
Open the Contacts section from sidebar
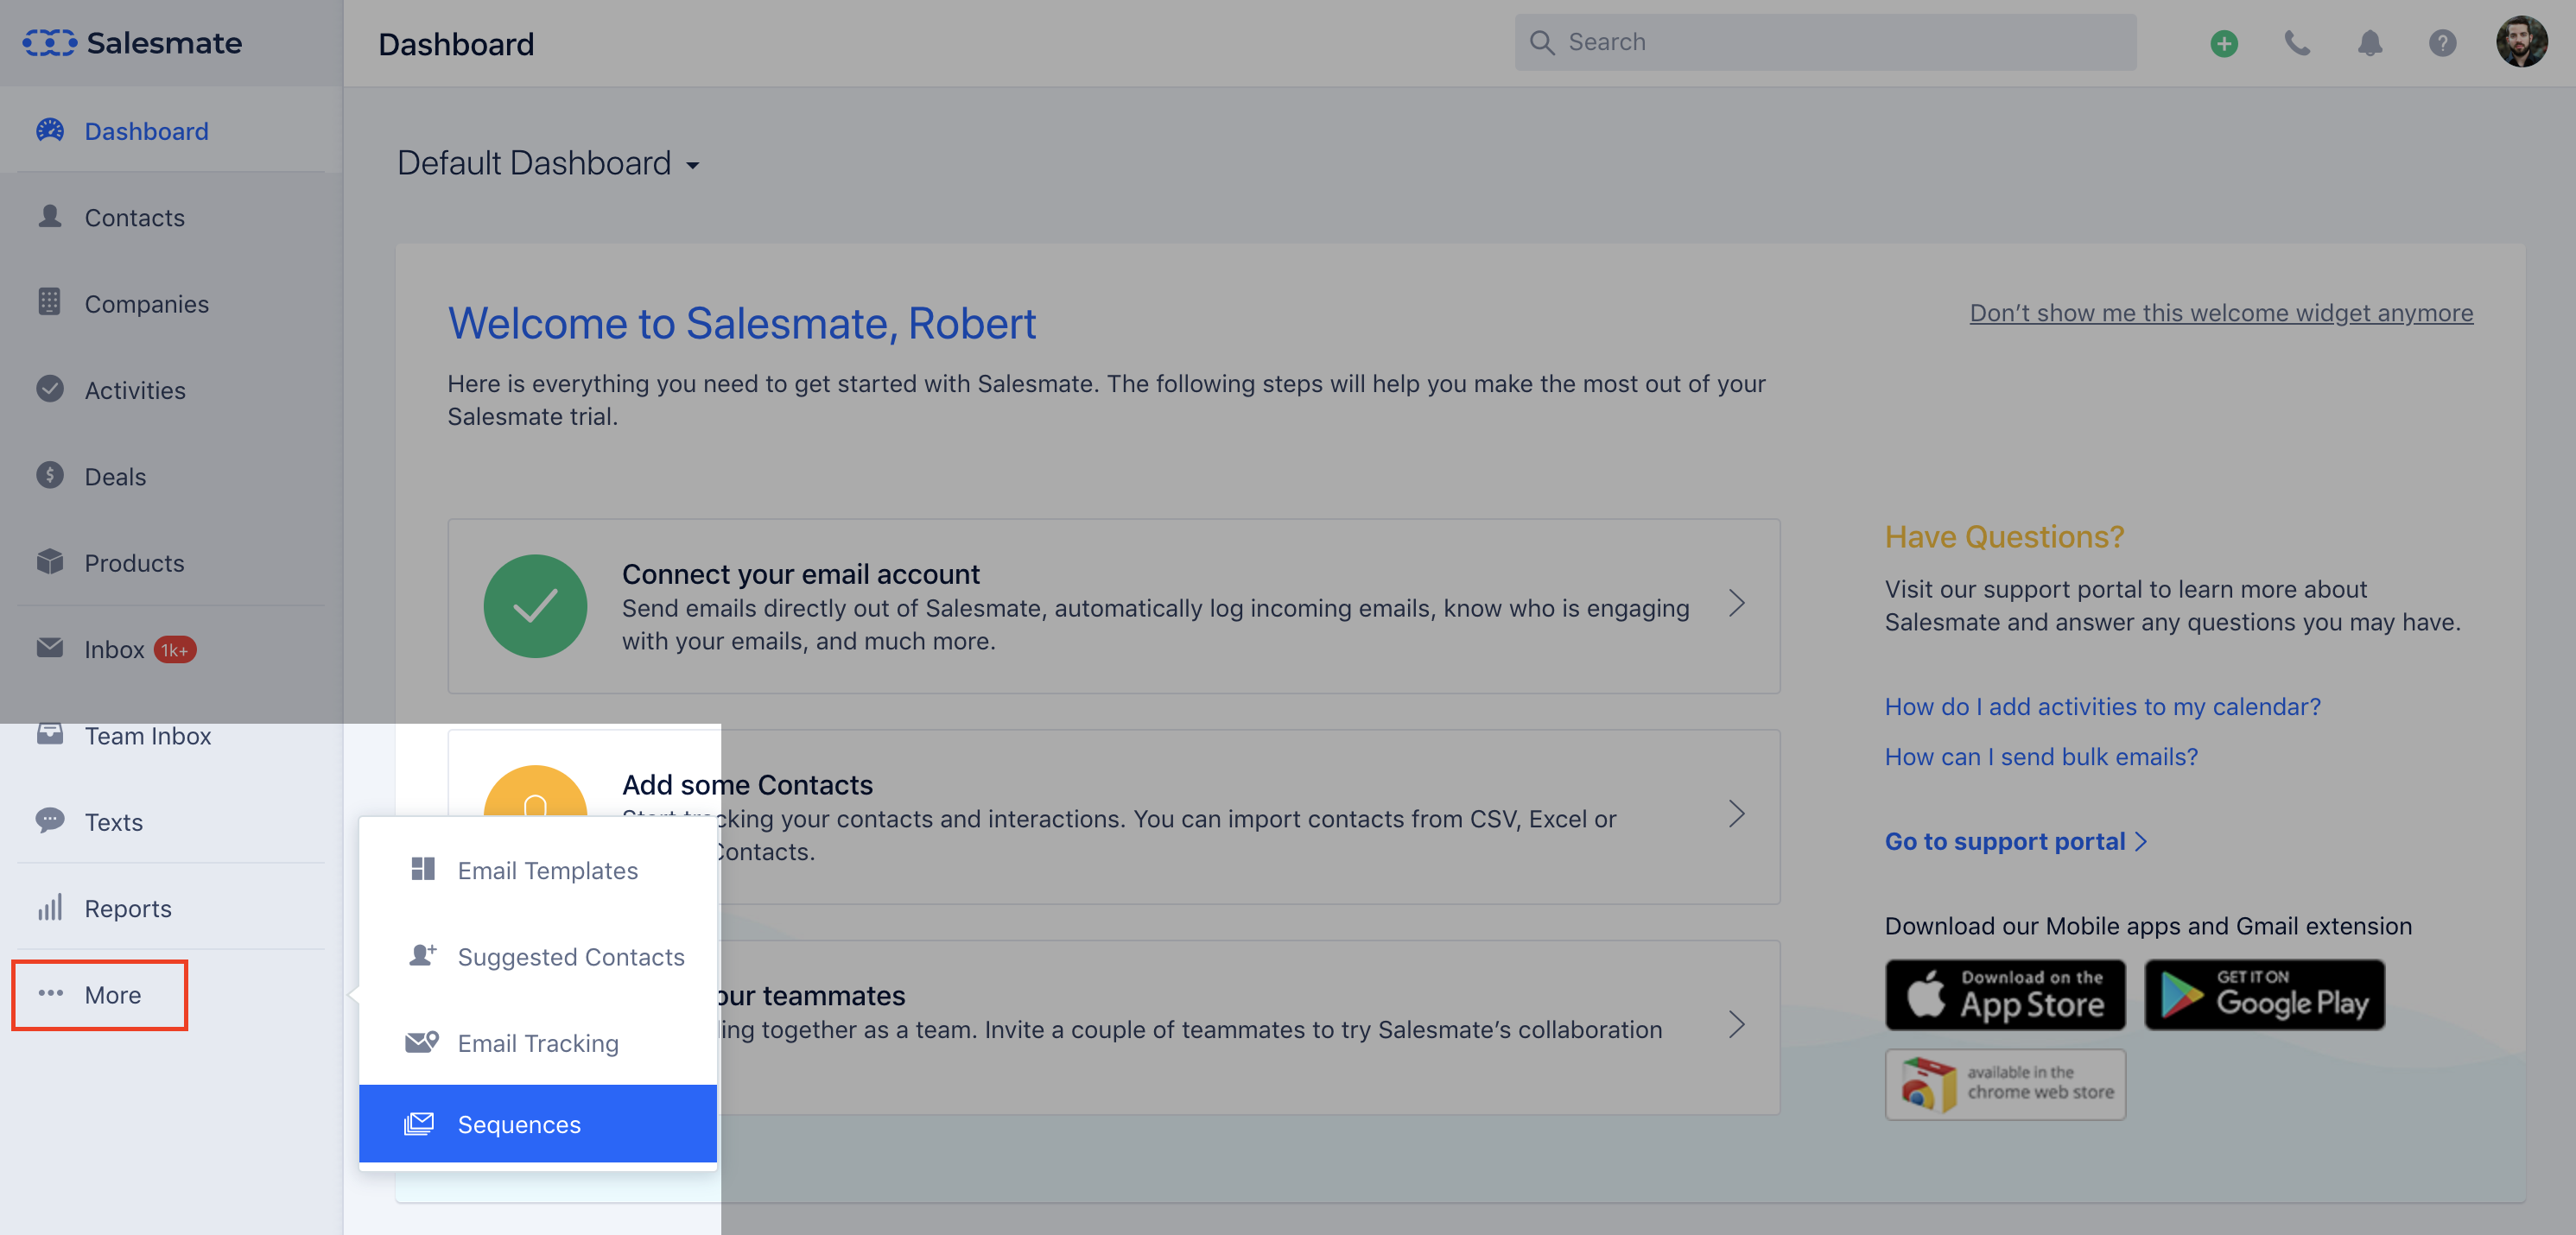point(134,217)
